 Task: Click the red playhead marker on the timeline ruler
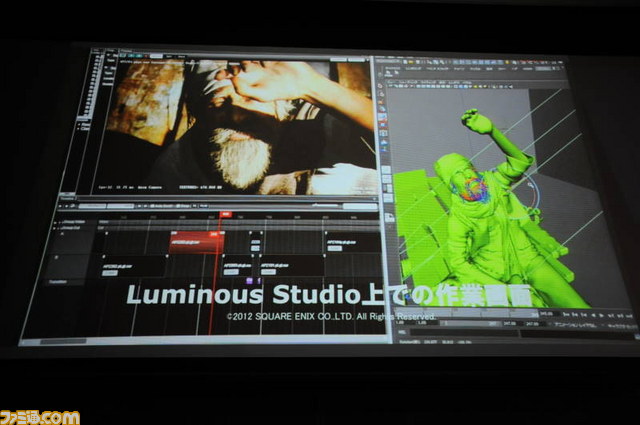coord(225,214)
